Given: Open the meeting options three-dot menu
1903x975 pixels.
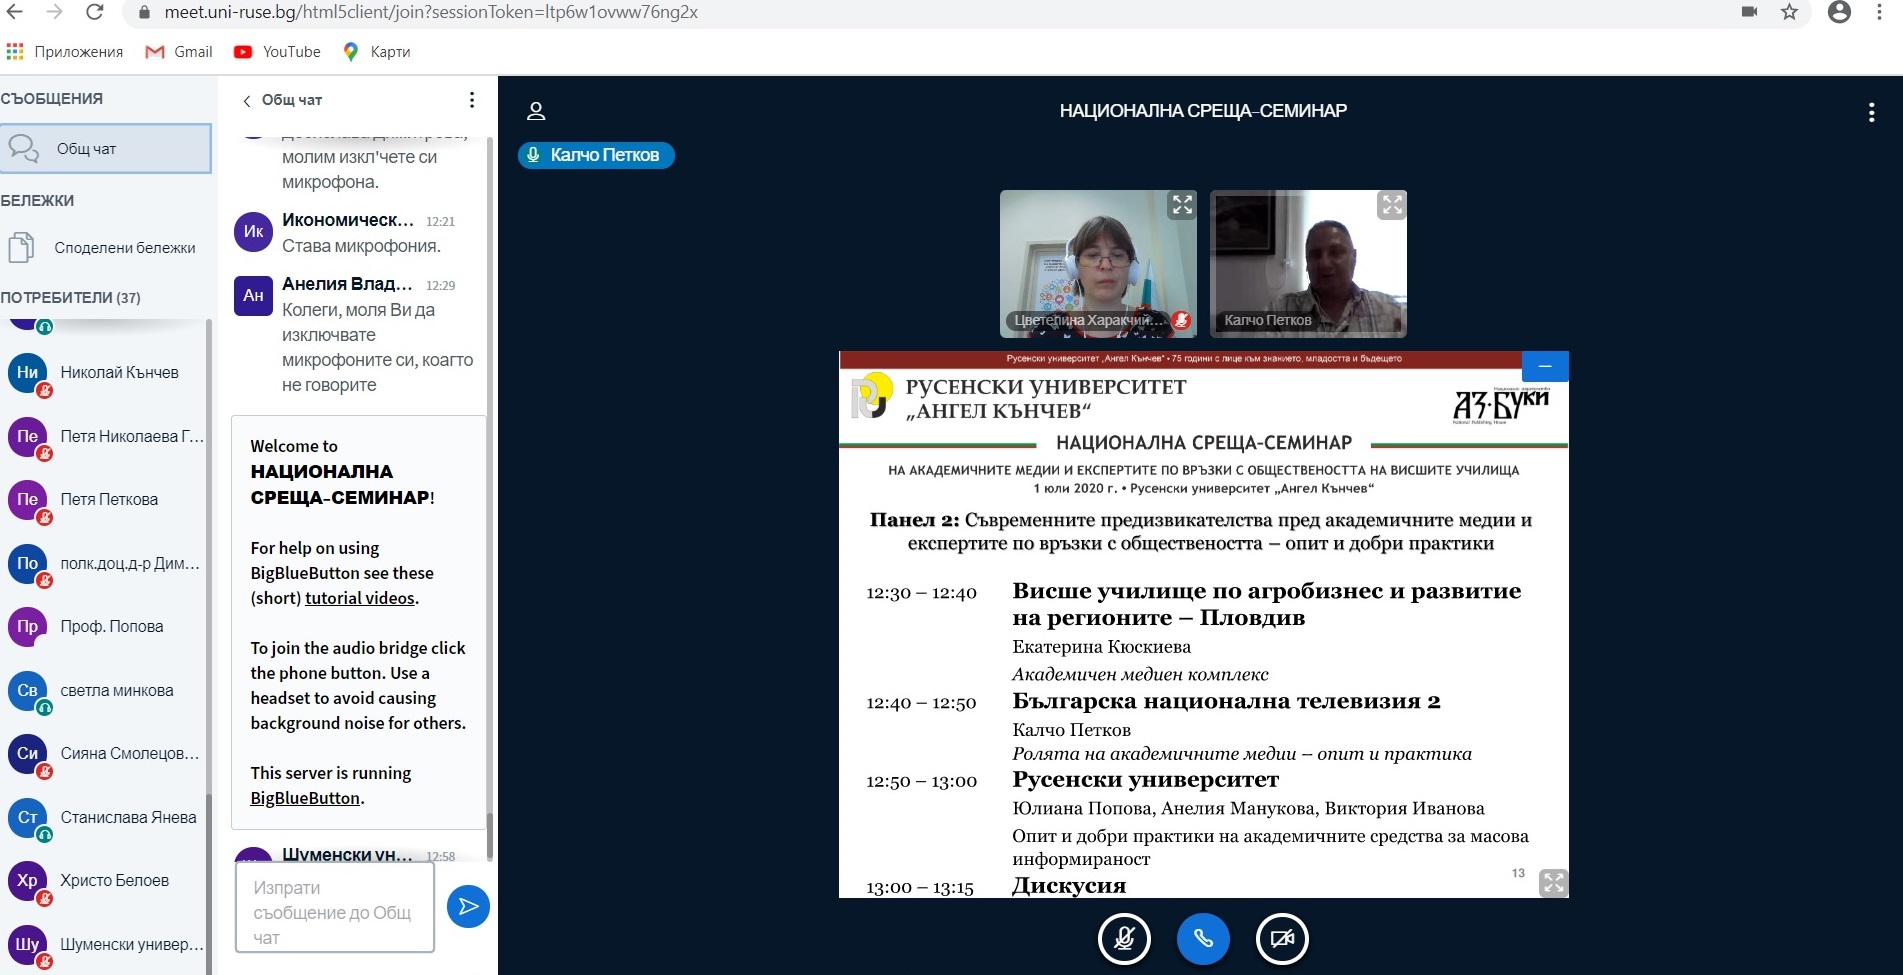Looking at the screenshot, I should click(x=1871, y=112).
